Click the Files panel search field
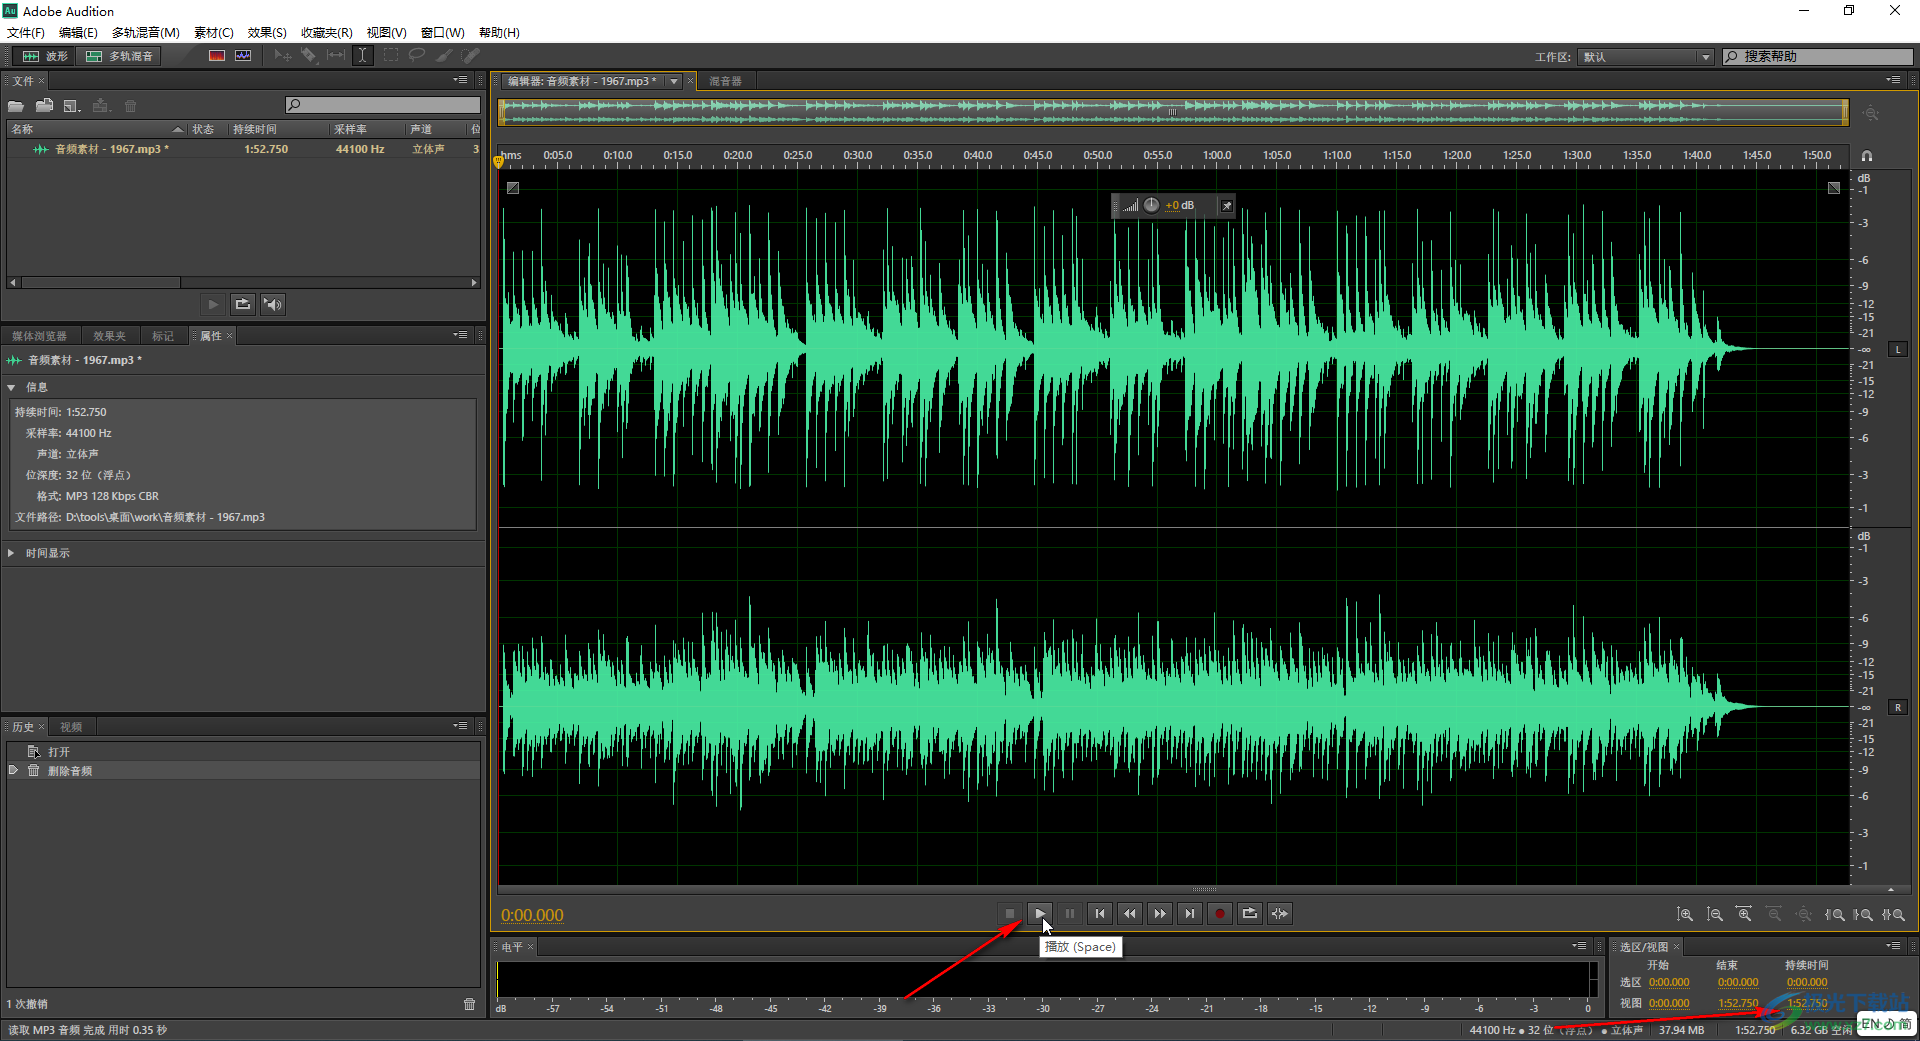 tap(382, 105)
